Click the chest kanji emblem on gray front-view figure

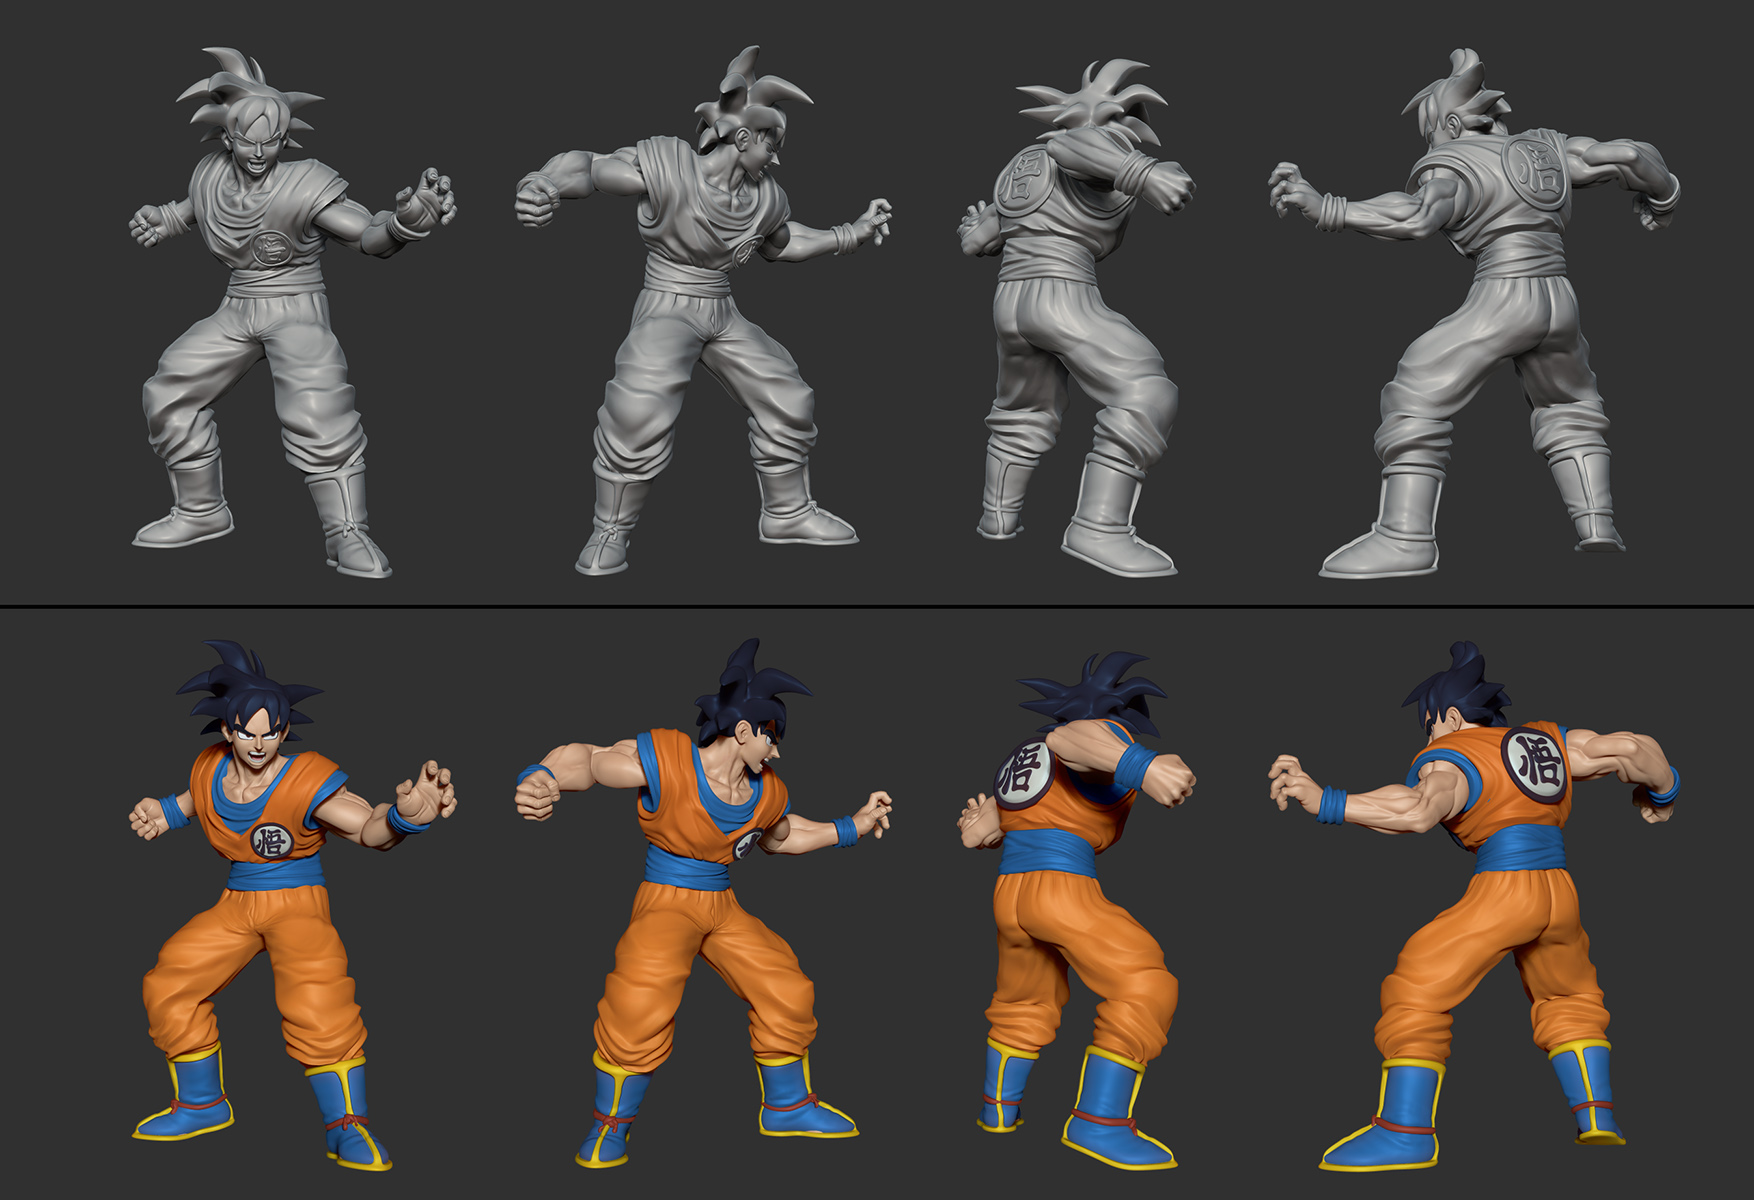(271, 247)
